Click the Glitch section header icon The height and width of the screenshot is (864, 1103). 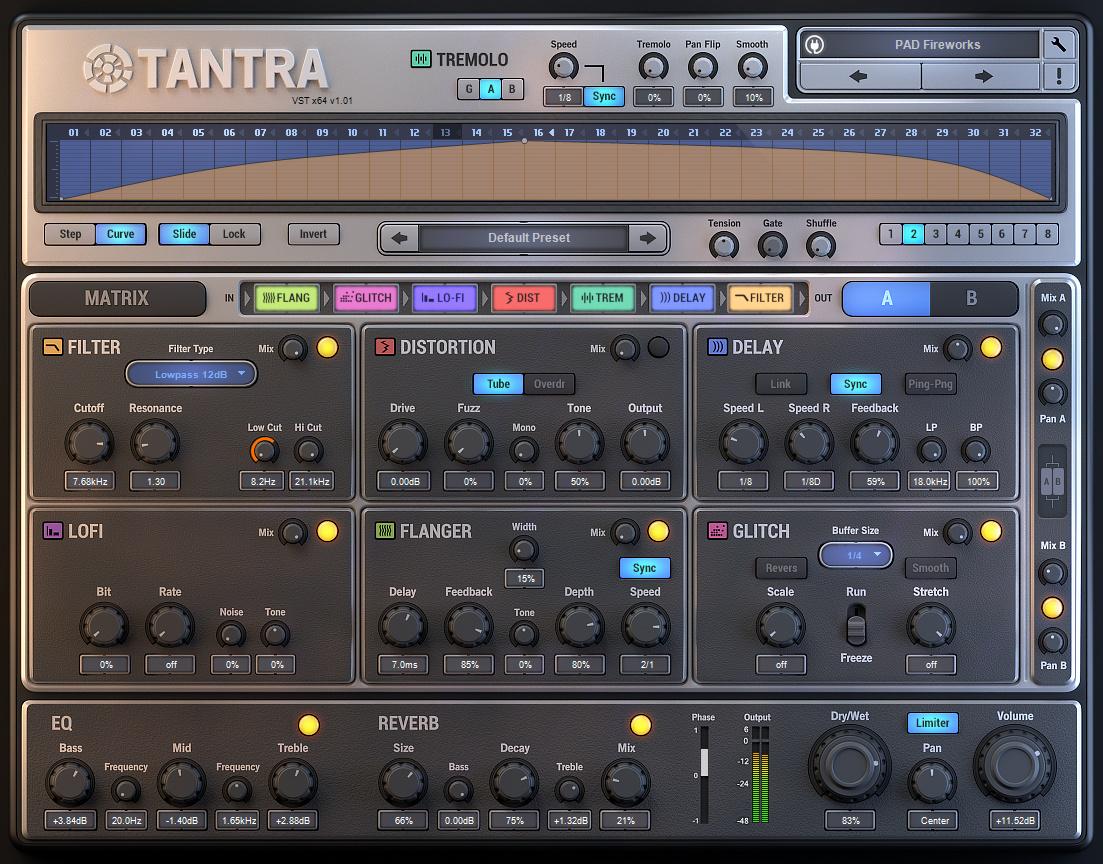718,531
